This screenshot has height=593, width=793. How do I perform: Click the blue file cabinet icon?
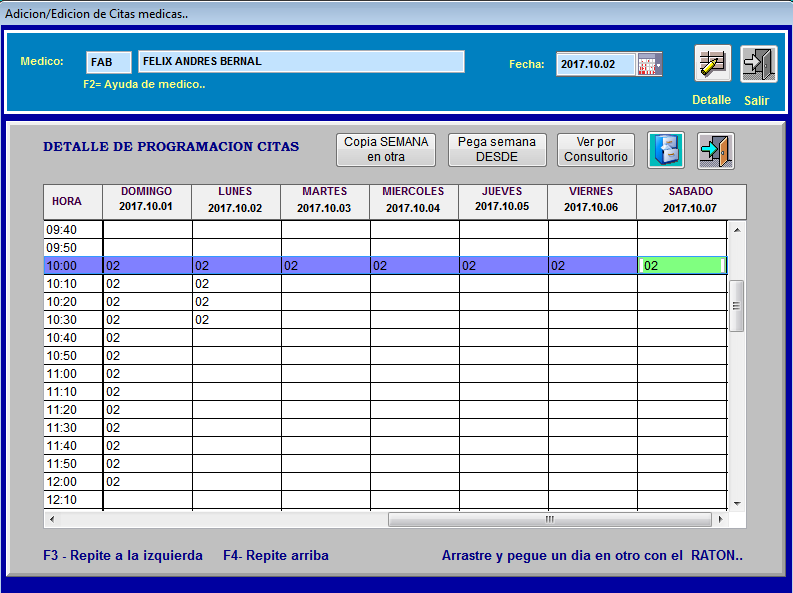click(666, 151)
